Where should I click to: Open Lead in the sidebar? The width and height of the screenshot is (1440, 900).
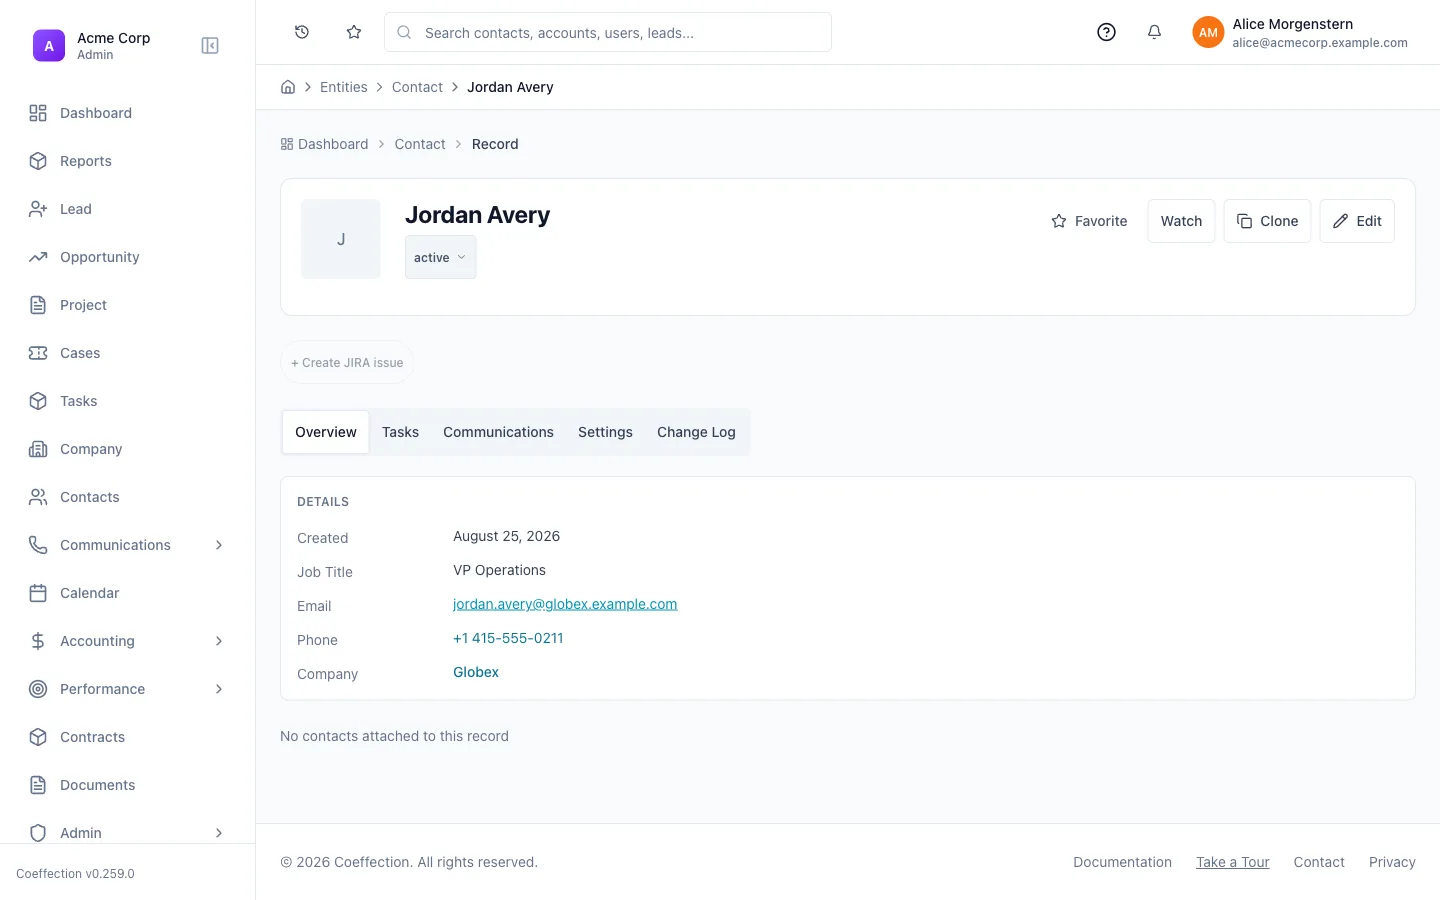pyautogui.click(x=128, y=209)
